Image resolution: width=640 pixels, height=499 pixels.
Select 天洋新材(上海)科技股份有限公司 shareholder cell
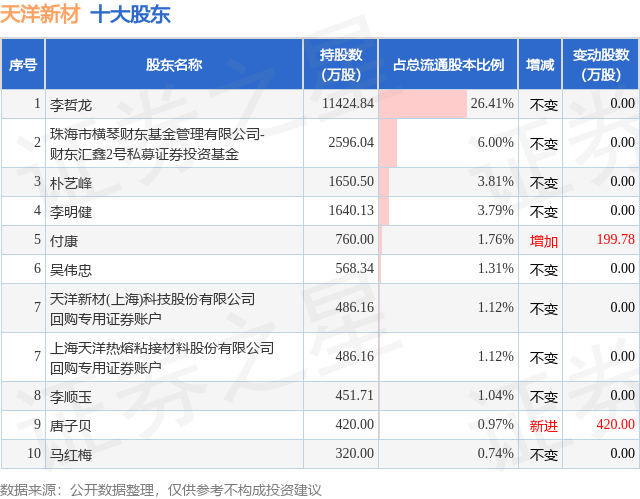174,308
